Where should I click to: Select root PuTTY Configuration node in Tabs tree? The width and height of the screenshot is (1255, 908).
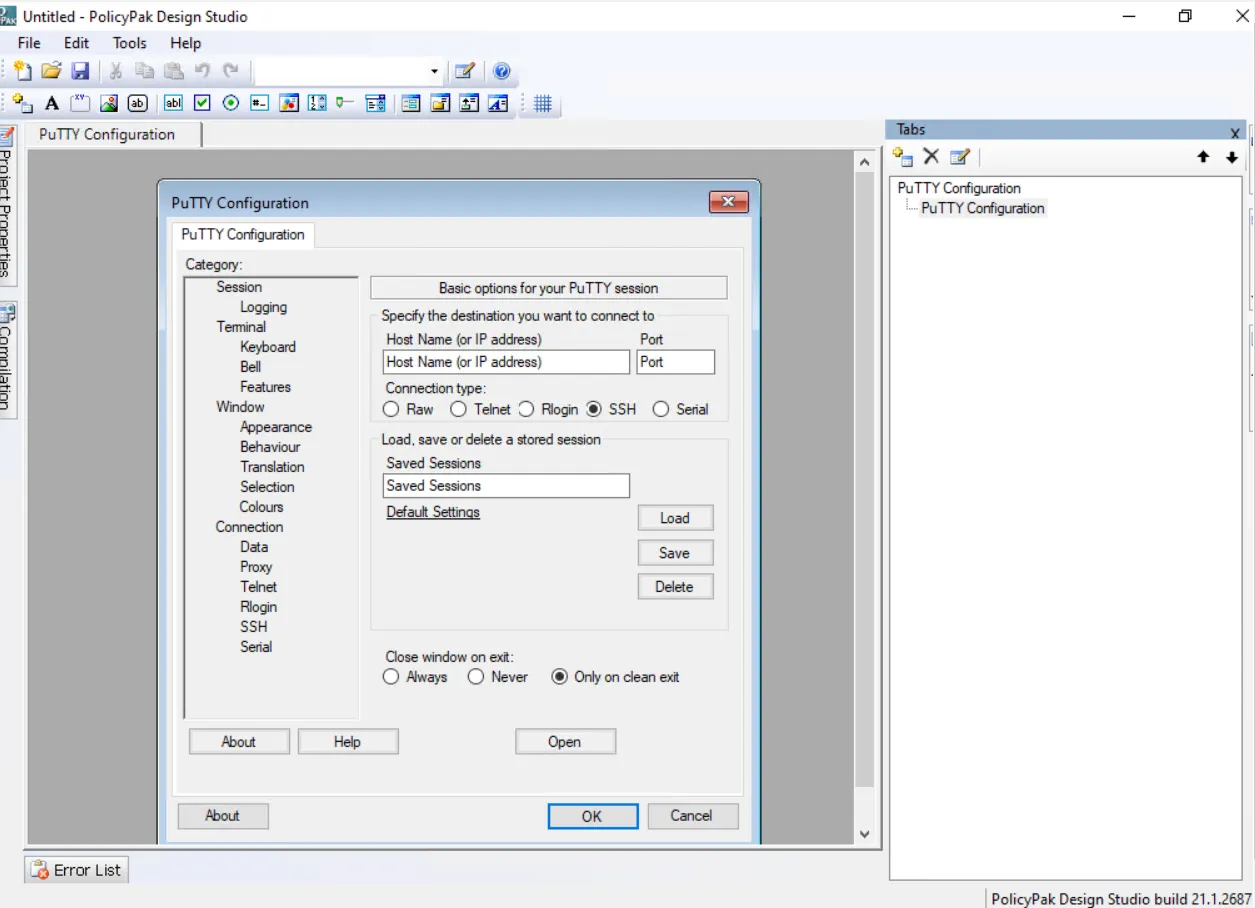point(959,188)
